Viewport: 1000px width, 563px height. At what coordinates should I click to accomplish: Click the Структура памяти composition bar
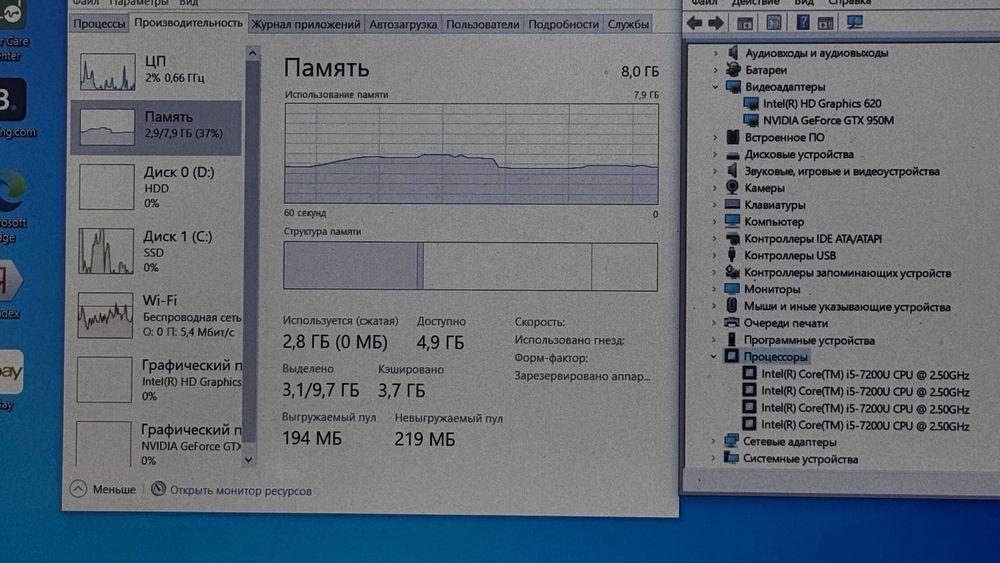(471, 267)
